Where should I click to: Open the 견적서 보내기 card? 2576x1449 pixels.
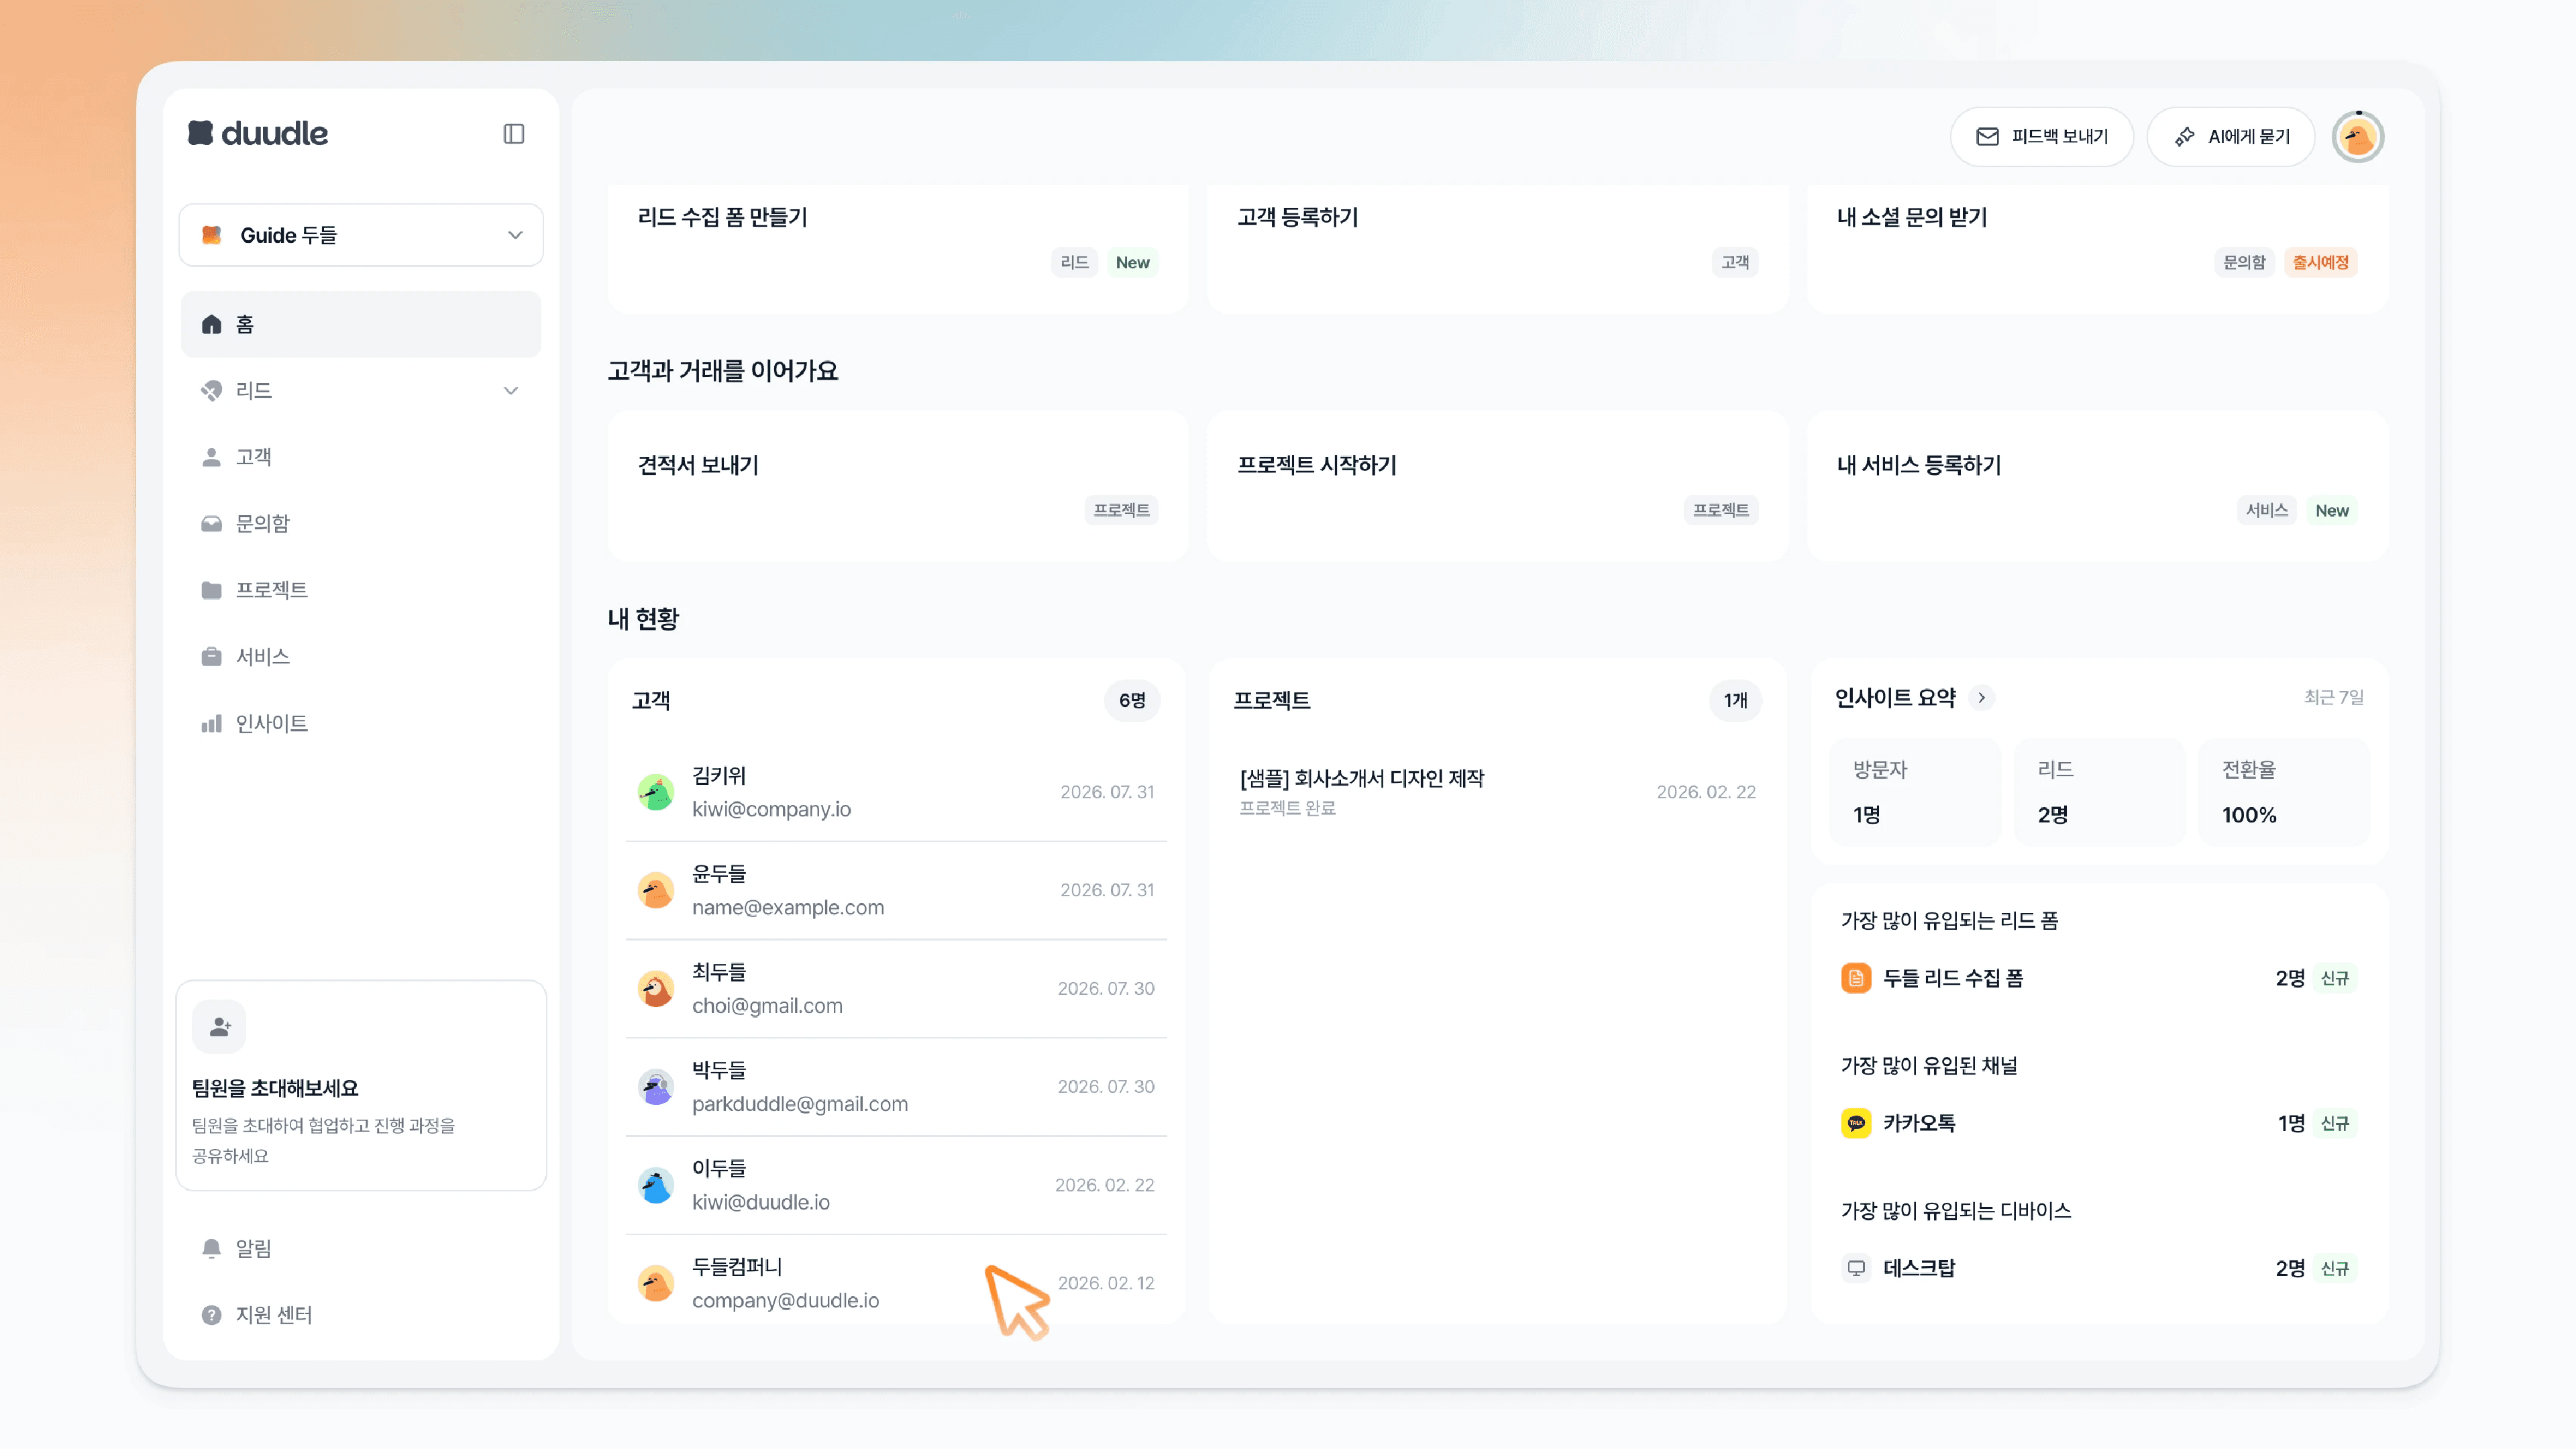898,485
